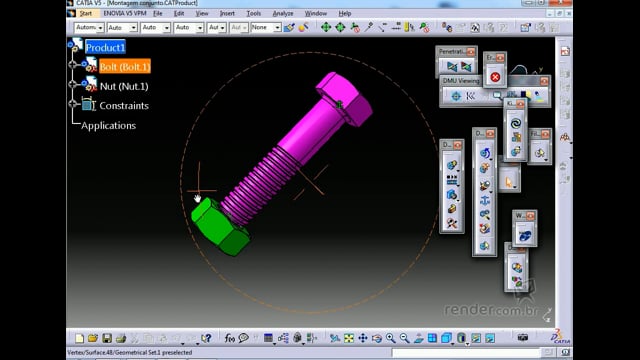Open the fourth 'Auto' dropdown
Viewport: 640px width, 360px height.
point(189,27)
